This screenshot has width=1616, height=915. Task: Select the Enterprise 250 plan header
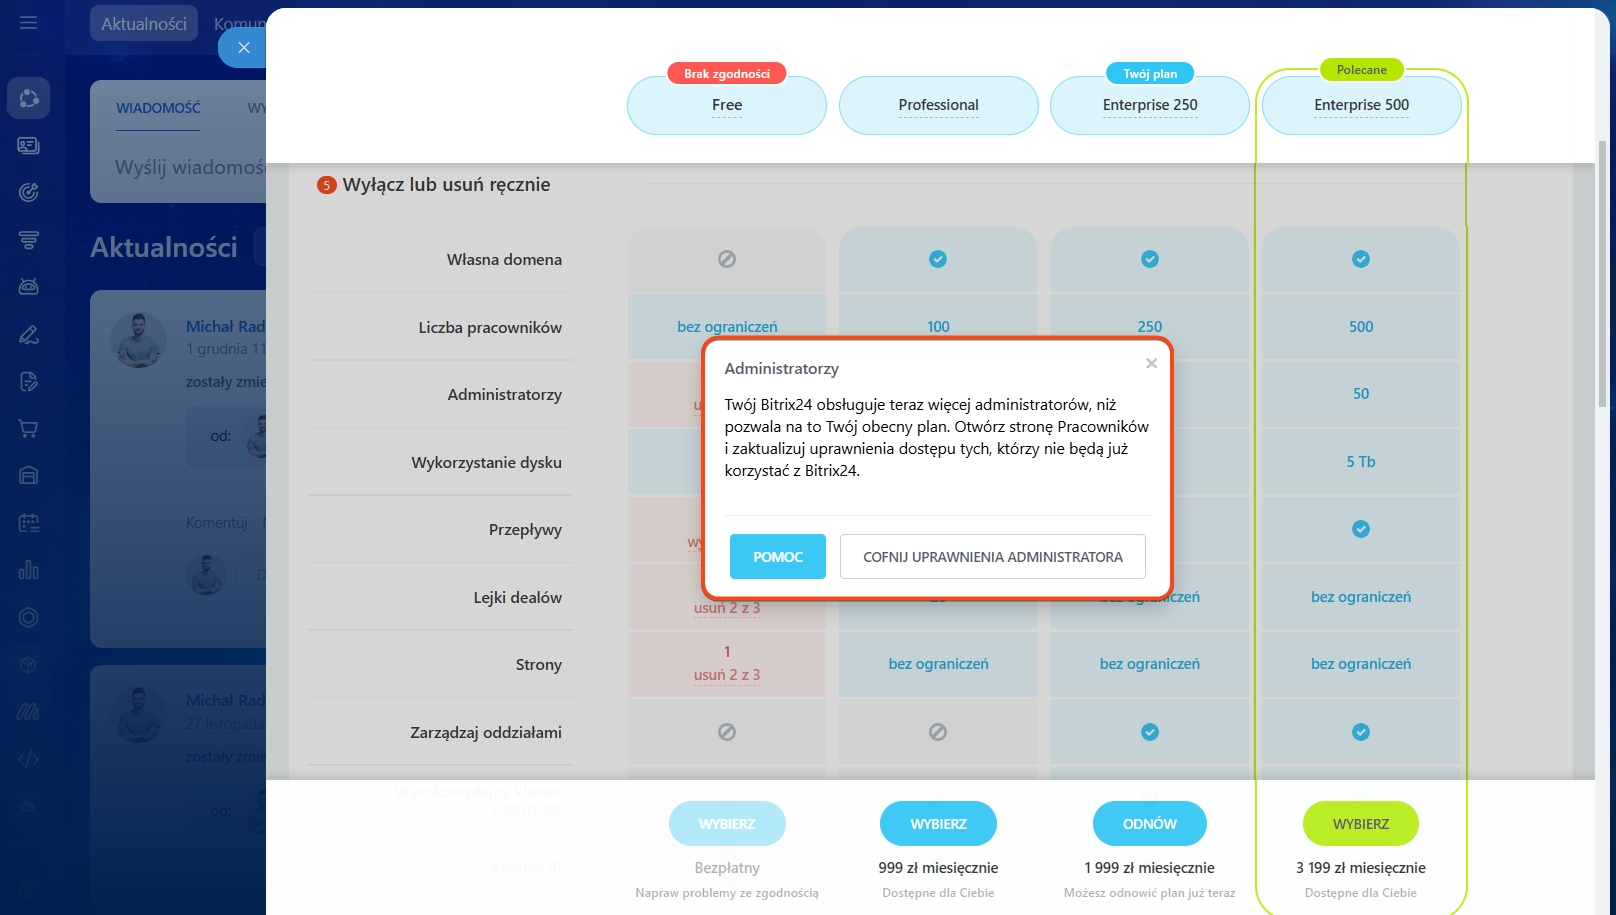[x=1150, y=105]
